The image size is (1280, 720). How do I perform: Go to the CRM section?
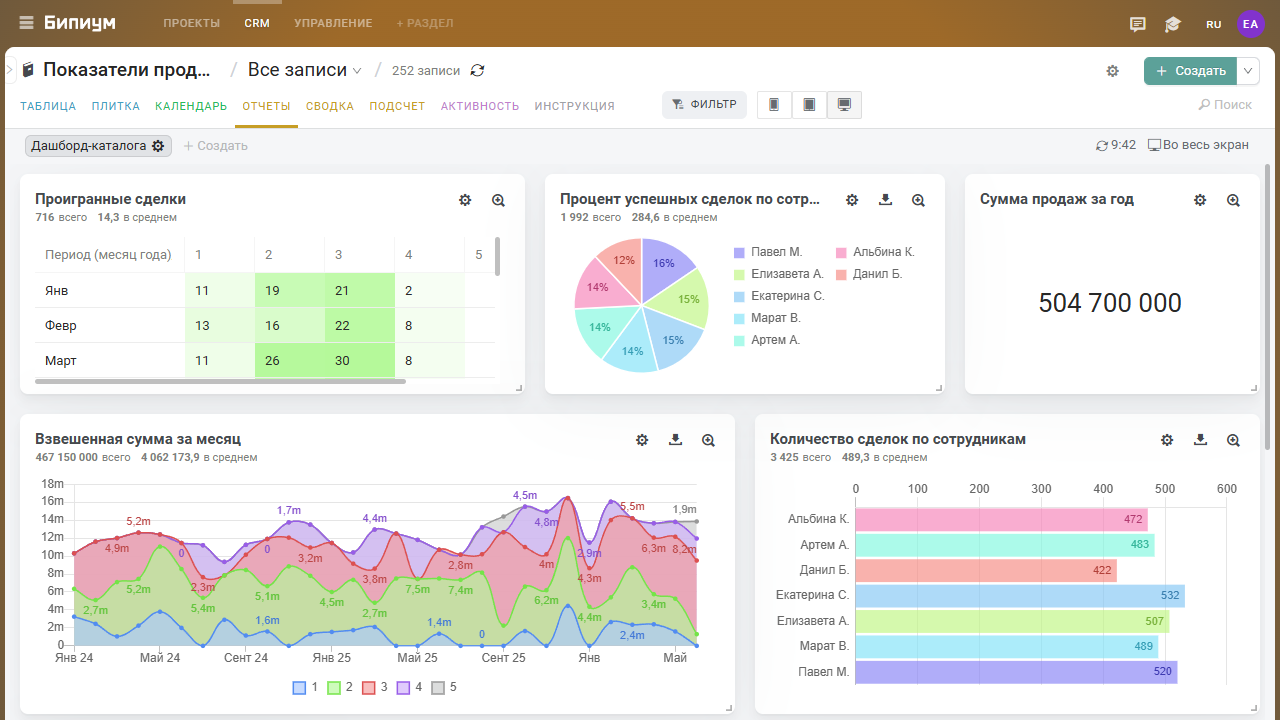click(257, 23)
